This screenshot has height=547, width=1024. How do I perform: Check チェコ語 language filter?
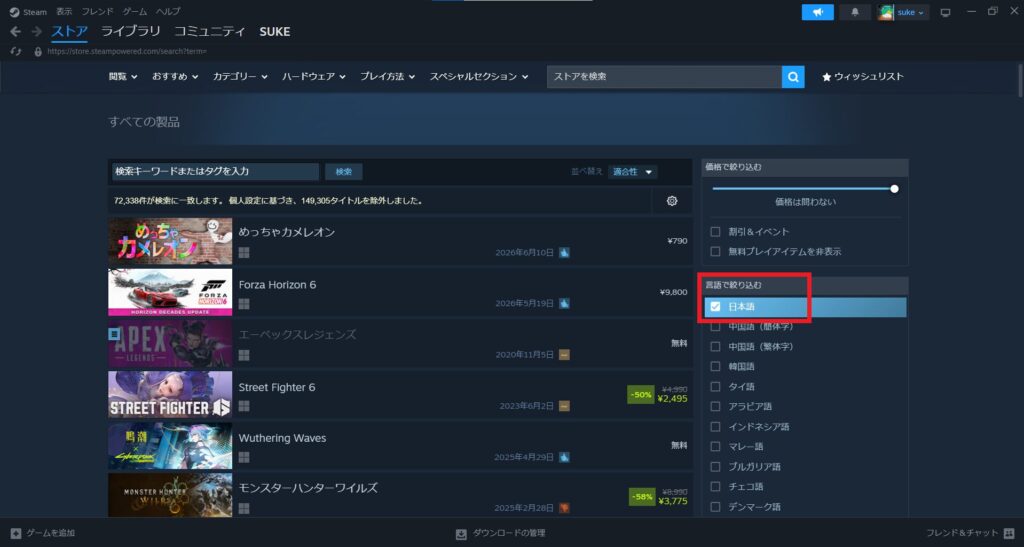(715, 486)
